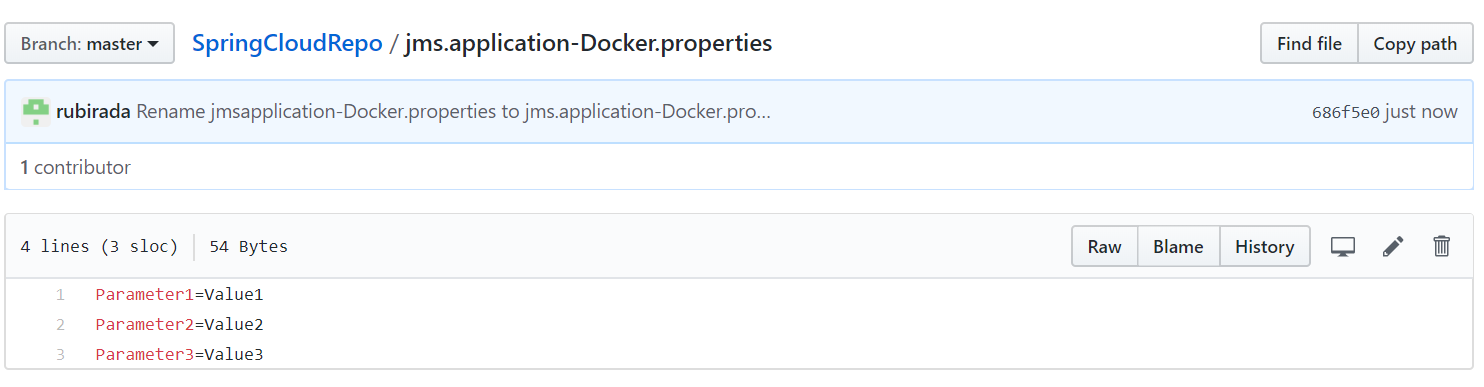The width and height of the screenshot is (1484, 387).
Task: Click the Parameter1=Value1 code line
Action: click(x=179, y=295)
